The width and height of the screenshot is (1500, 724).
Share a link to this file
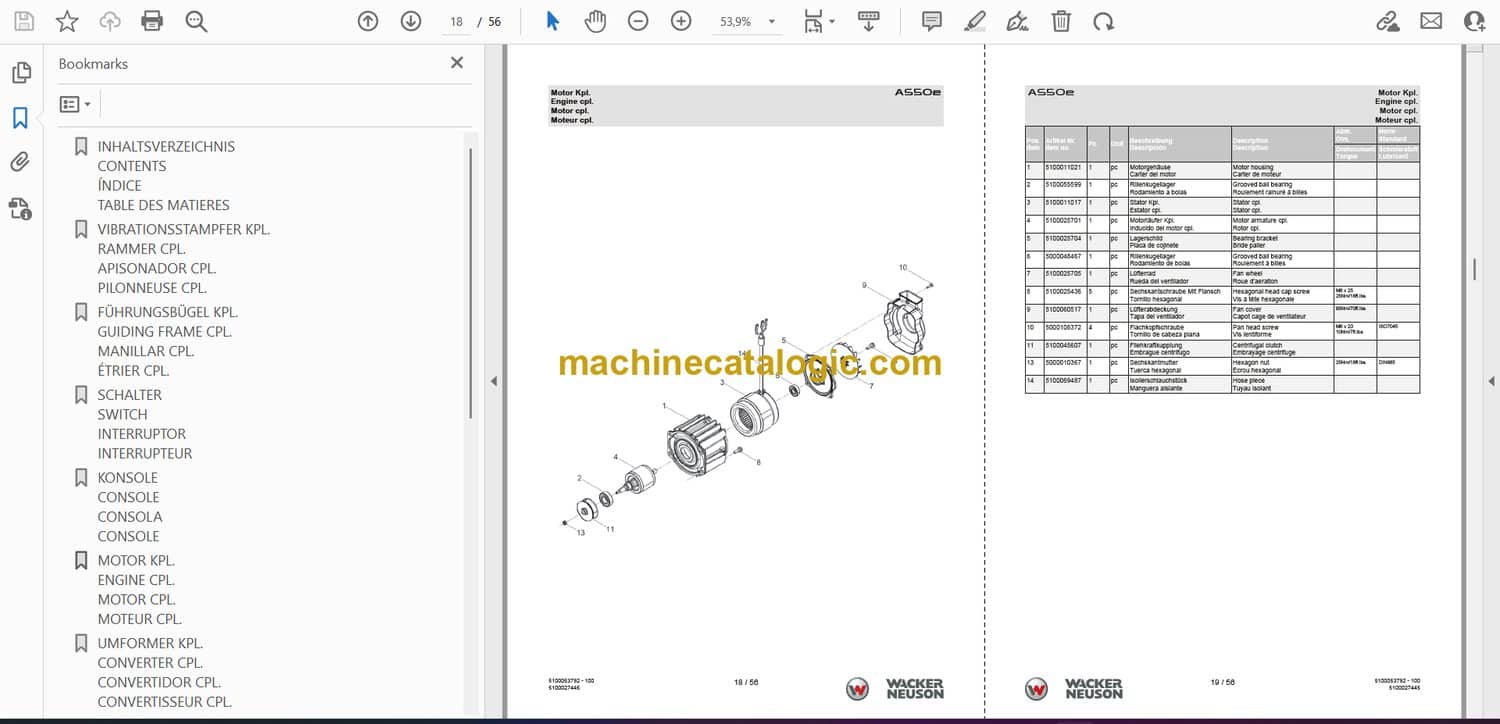[1388, 21]
